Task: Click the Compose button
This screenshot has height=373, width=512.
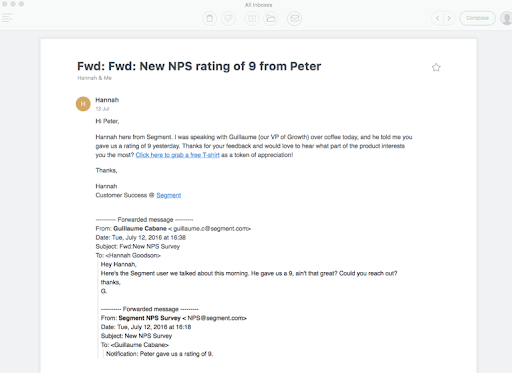Action: coord(477,18)
